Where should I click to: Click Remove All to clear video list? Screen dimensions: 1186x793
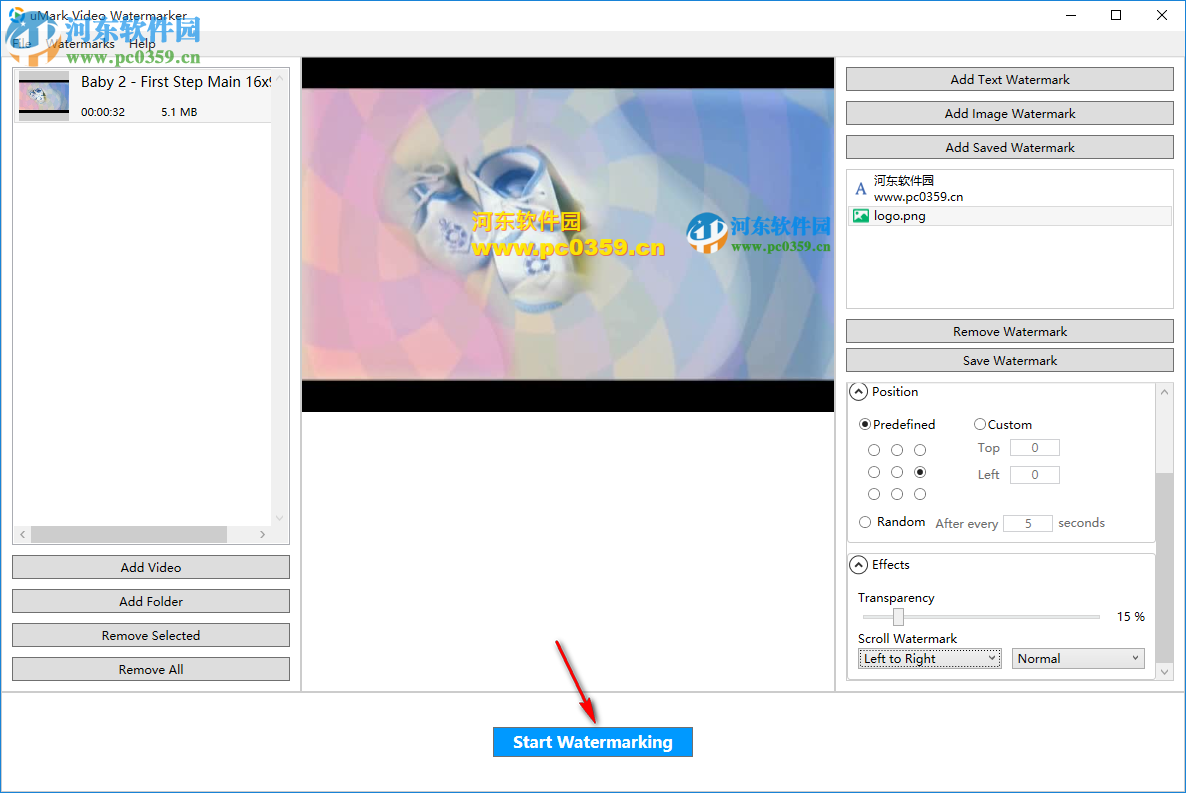point(150,668)
